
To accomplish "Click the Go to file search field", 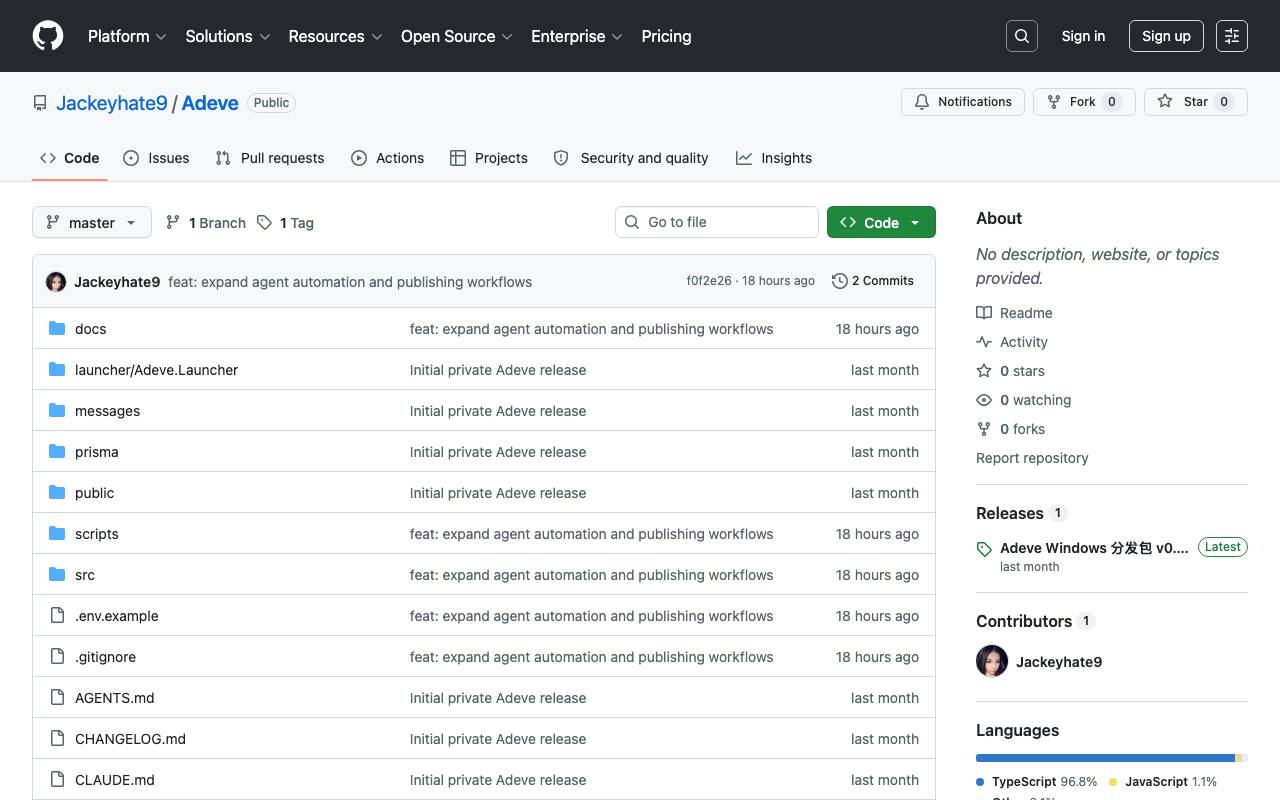I will [x=717, y=222].
